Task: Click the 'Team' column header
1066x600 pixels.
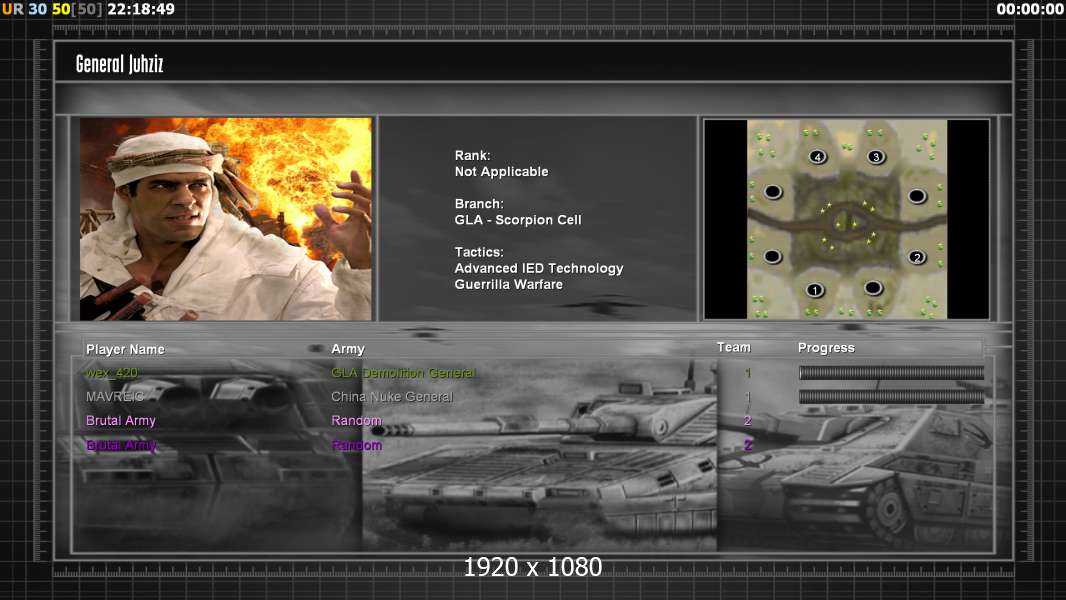Action: (734, 347)
